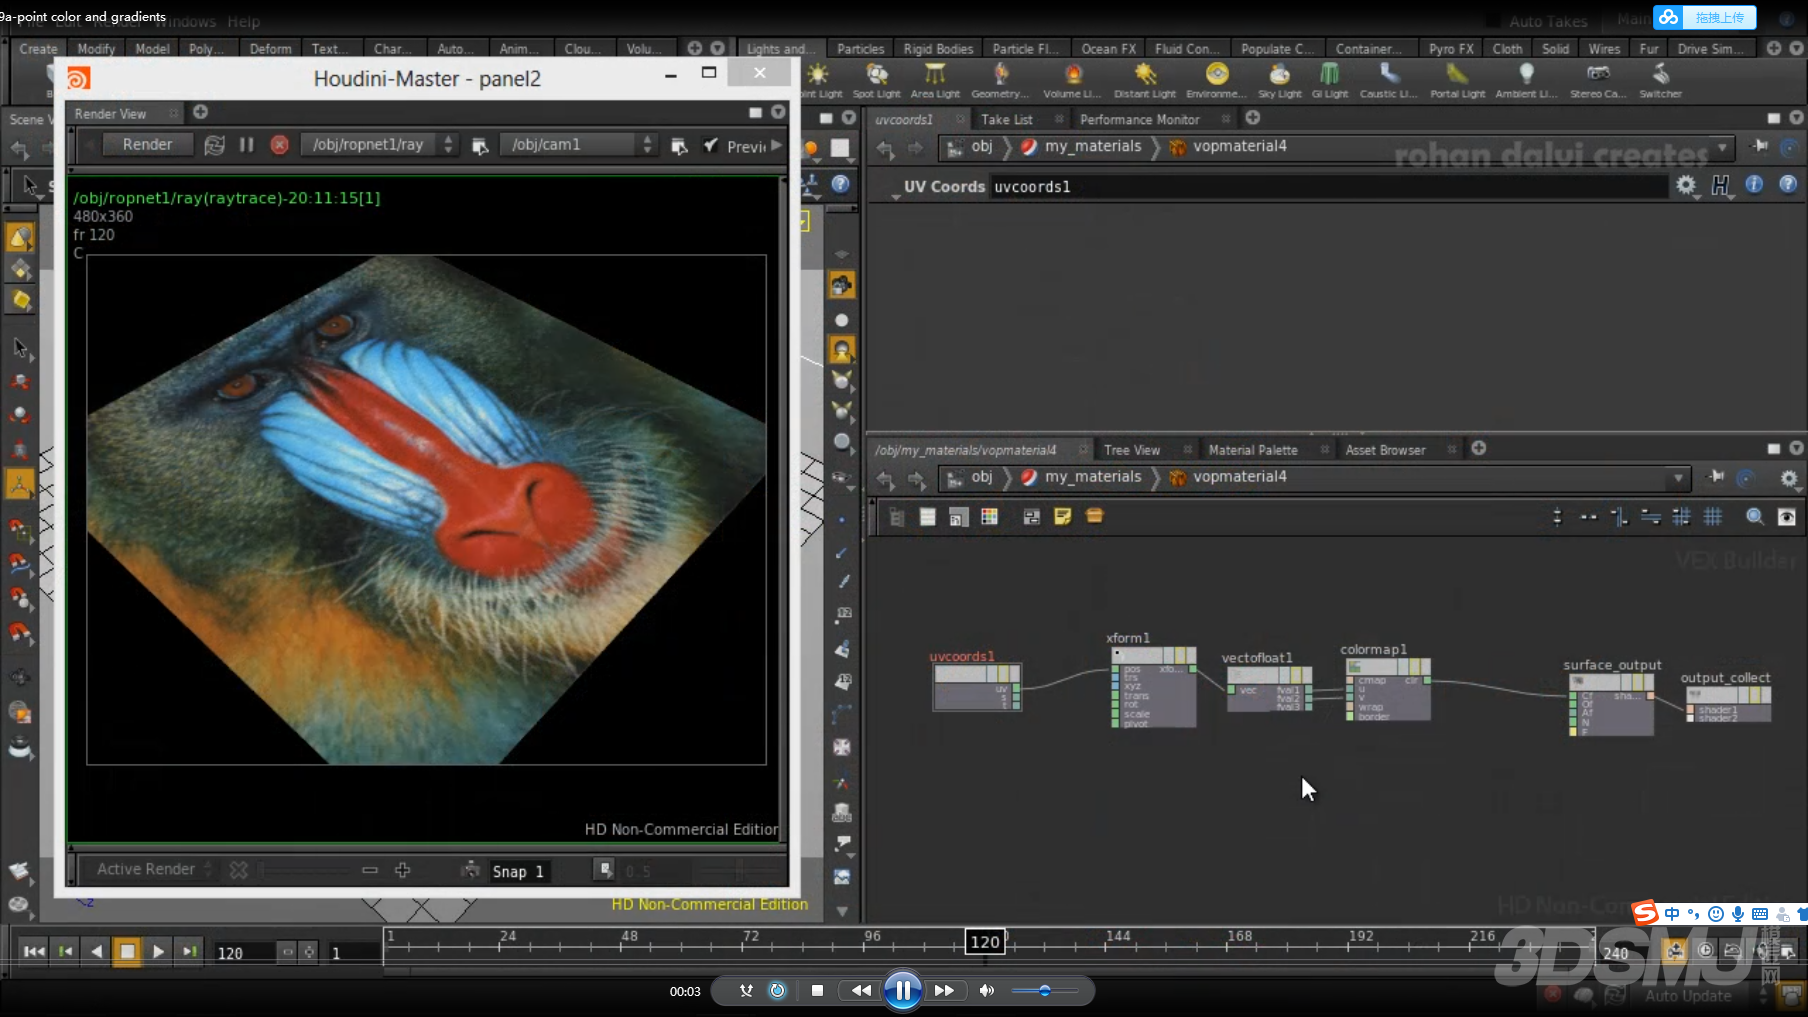Select the Stereo Camera shelf tool
Screen dimensions: 1808x1017
pos(1598,80)
